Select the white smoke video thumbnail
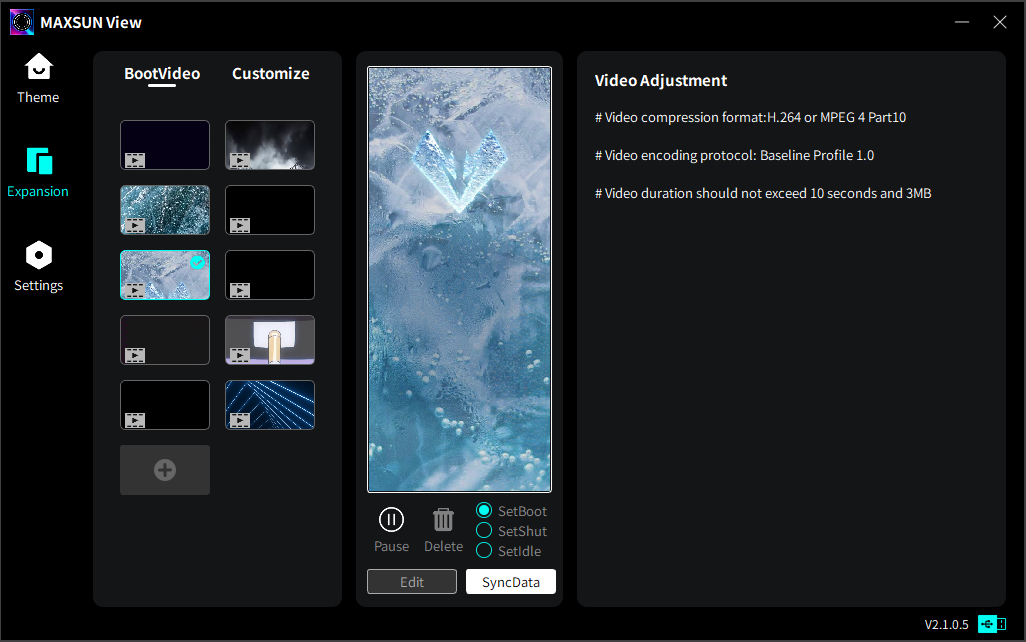The image size is (1026, 642). (270, 145)
